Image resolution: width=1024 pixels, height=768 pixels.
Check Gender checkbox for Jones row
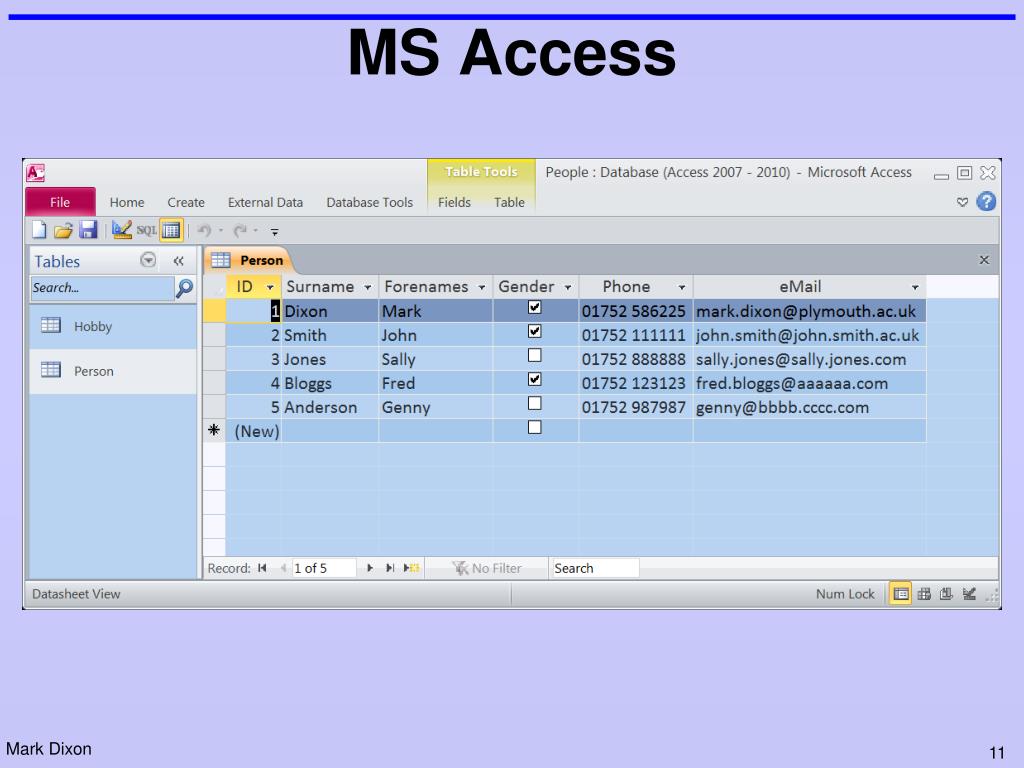535,355
